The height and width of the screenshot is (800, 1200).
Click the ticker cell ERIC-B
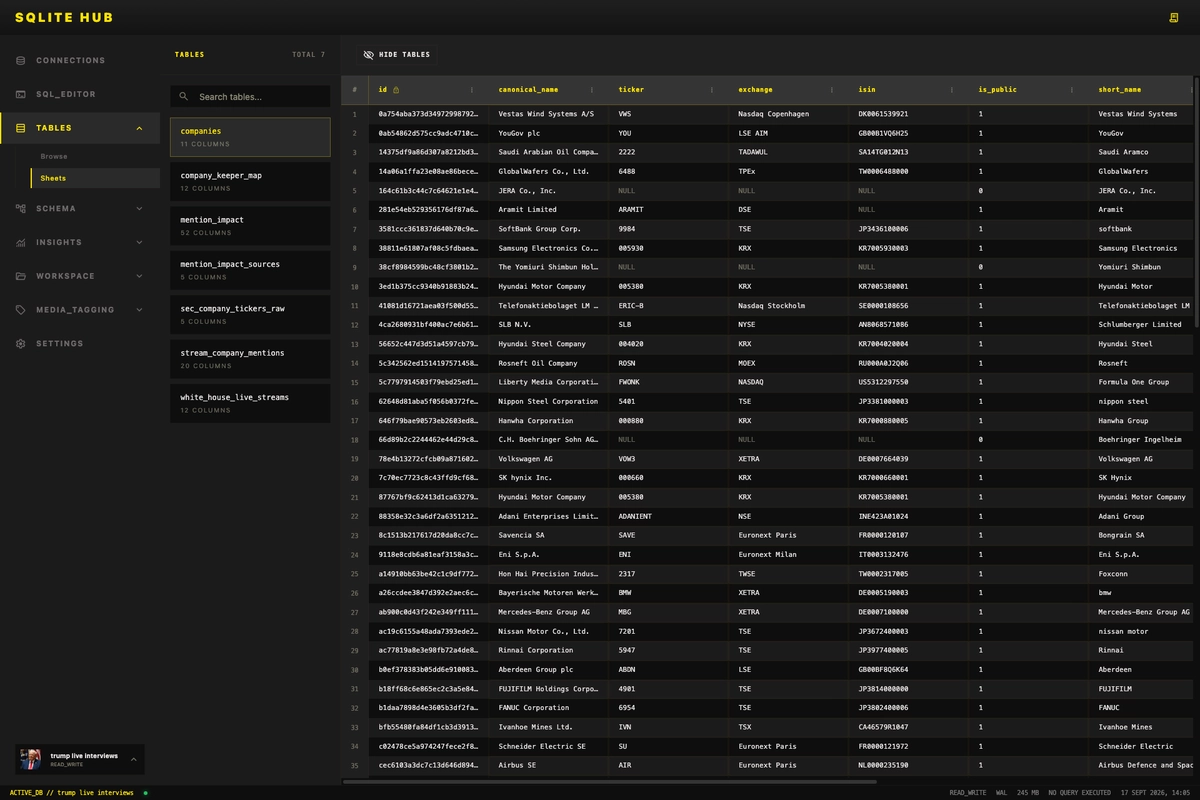tap(668, 306)
